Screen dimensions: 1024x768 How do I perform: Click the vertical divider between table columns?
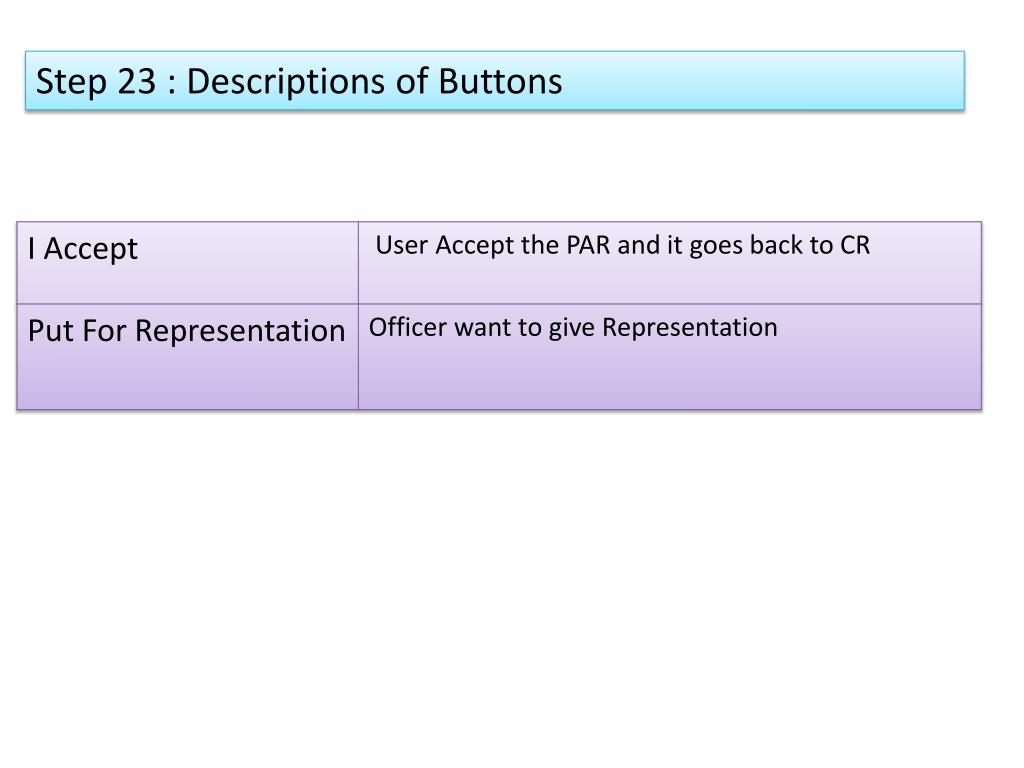[358, 315]
